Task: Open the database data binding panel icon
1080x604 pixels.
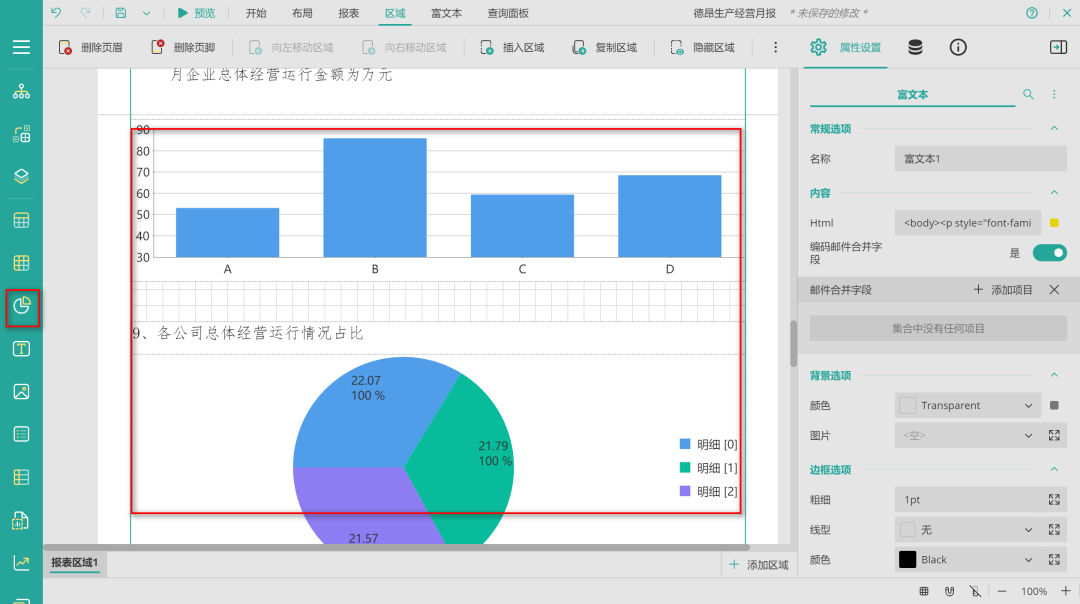Action: click(915, 47)
